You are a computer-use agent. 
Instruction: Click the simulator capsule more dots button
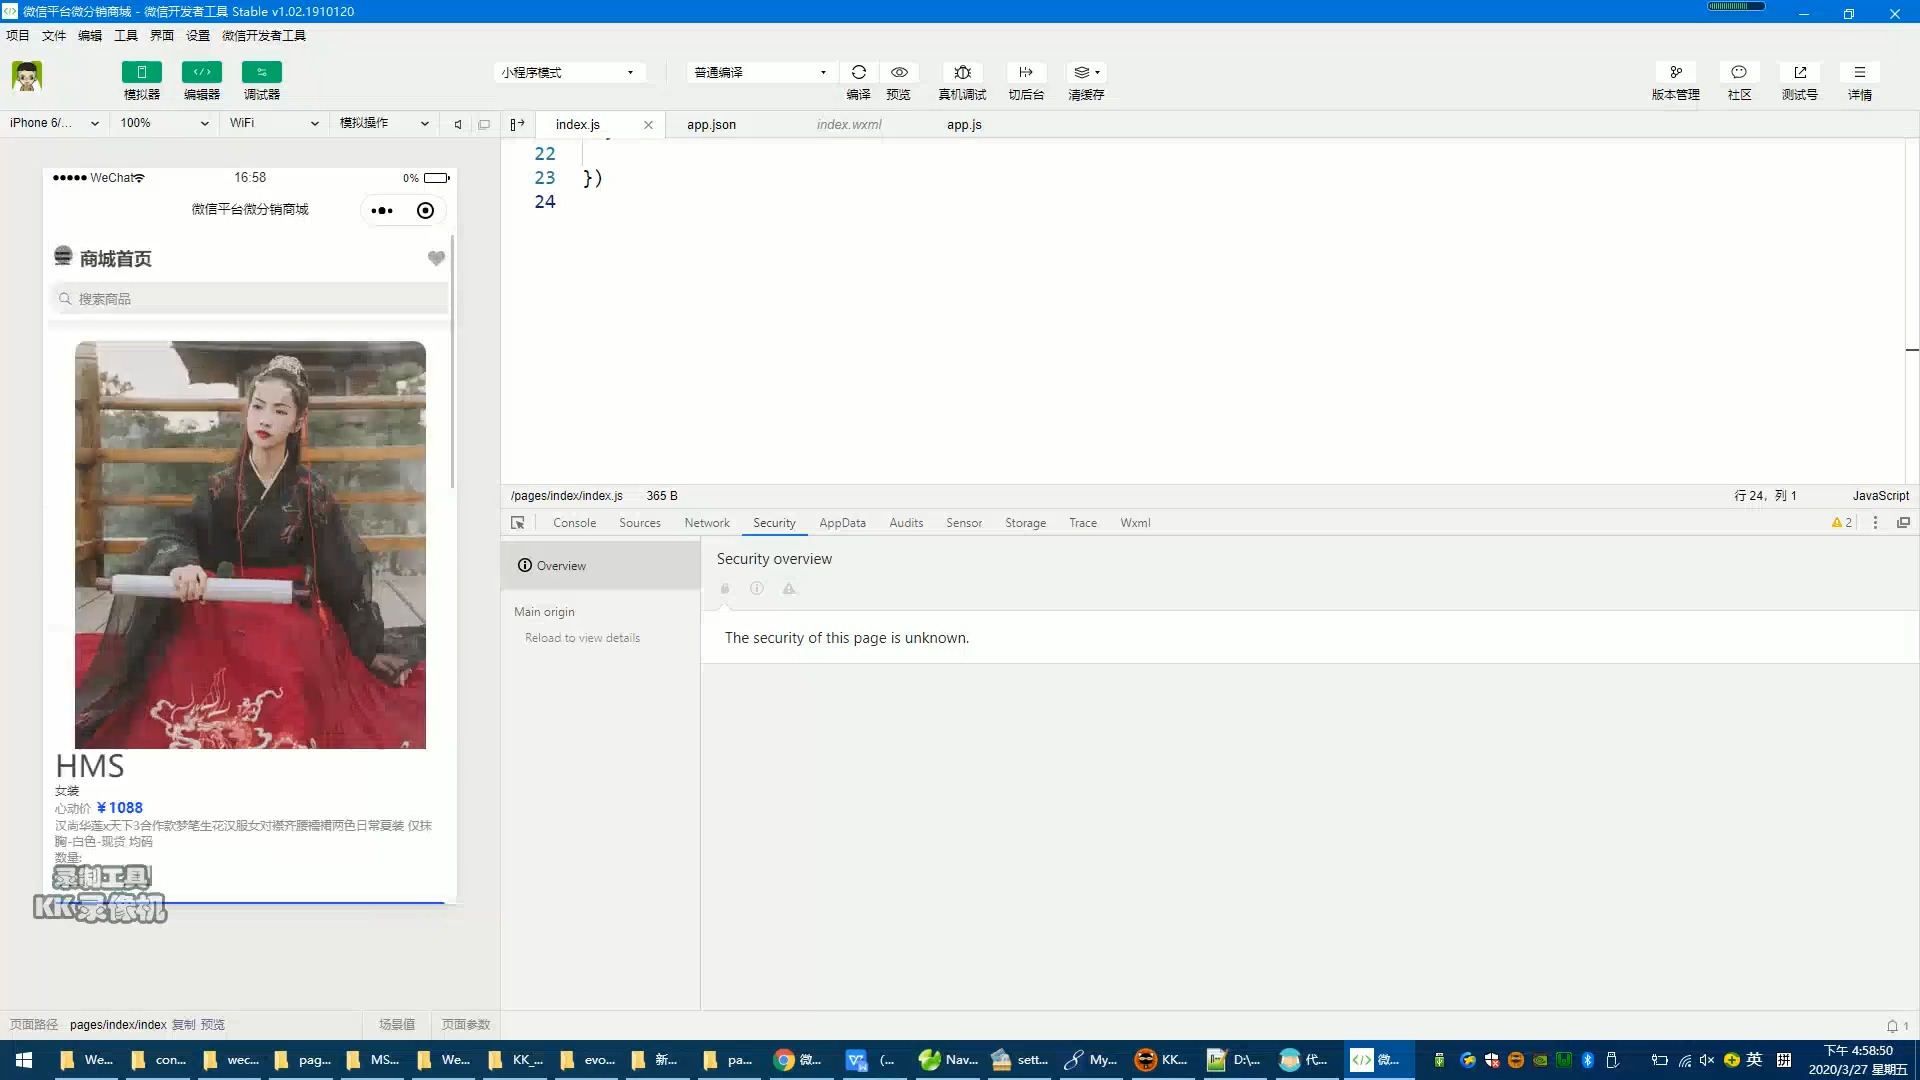382,210
